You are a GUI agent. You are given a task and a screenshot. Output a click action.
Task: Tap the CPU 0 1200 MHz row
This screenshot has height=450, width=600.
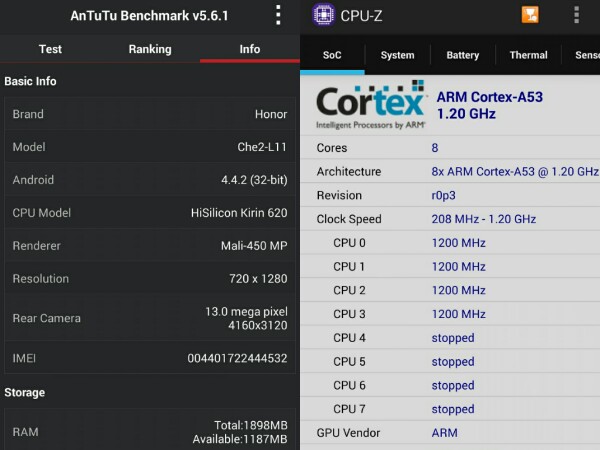tap(450, 243)
